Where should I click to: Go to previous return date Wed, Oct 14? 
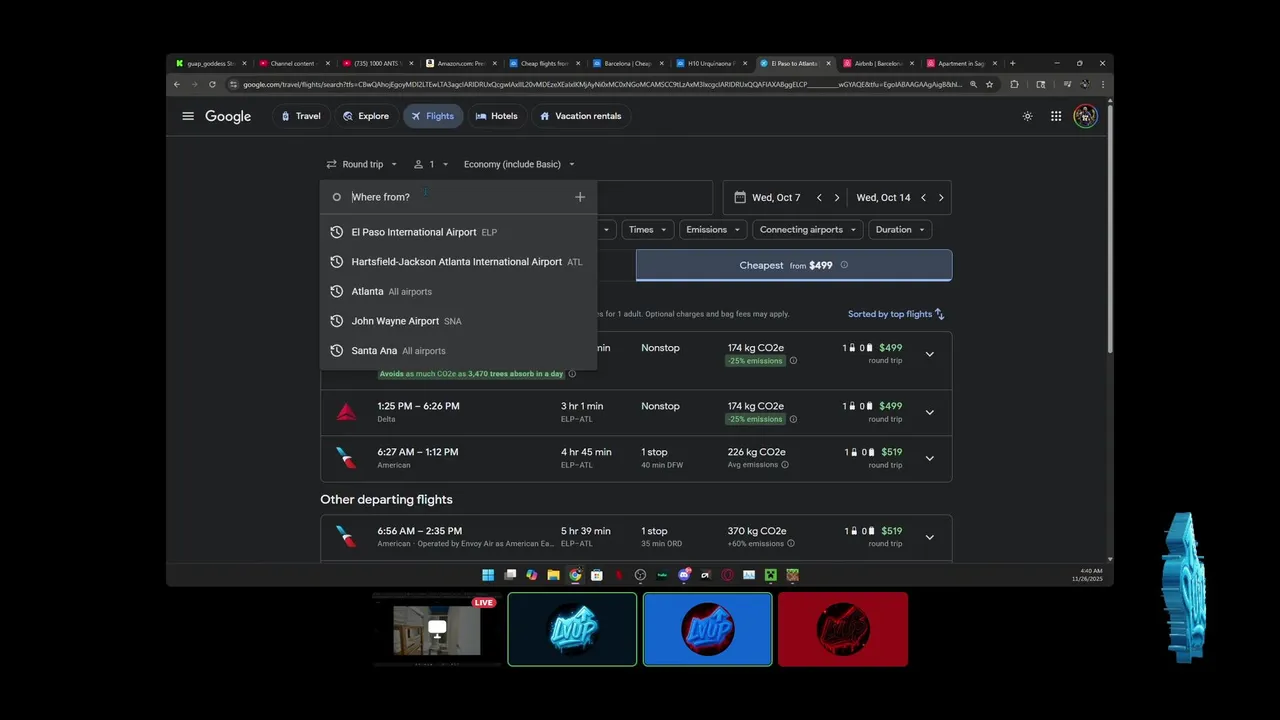coord(923,198)
